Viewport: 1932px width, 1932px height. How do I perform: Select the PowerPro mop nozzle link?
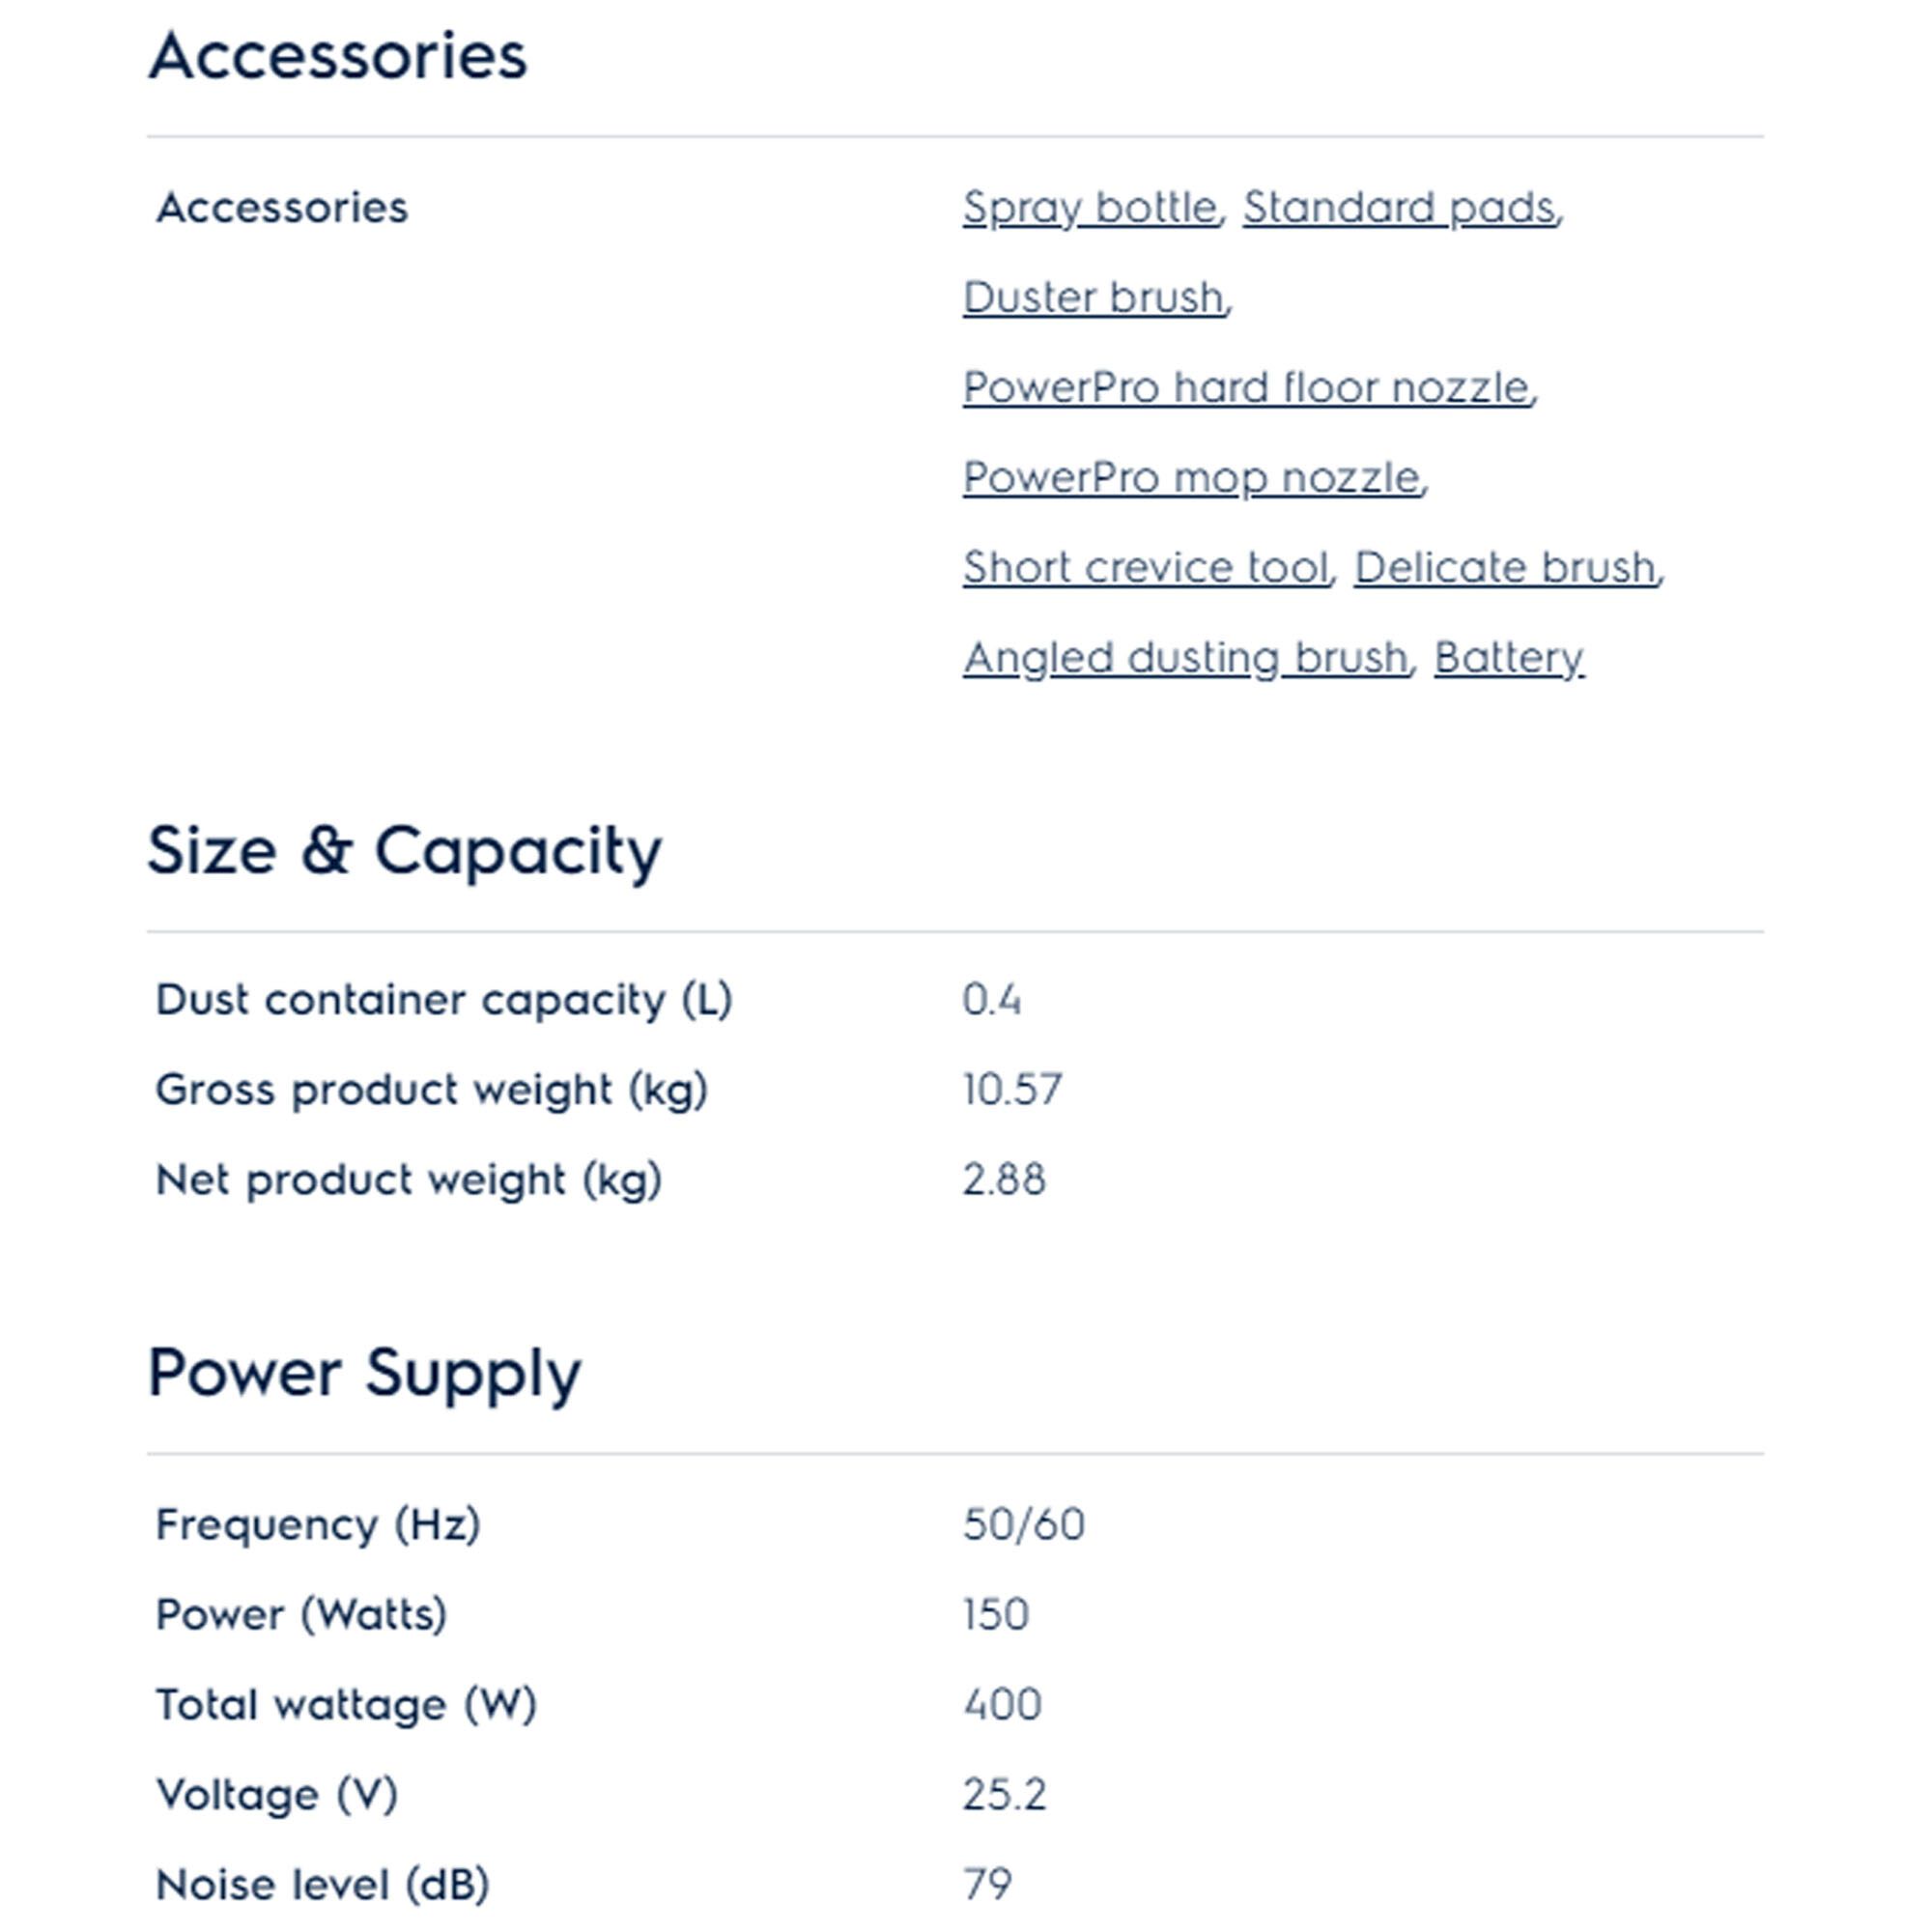click(1191, 478)
